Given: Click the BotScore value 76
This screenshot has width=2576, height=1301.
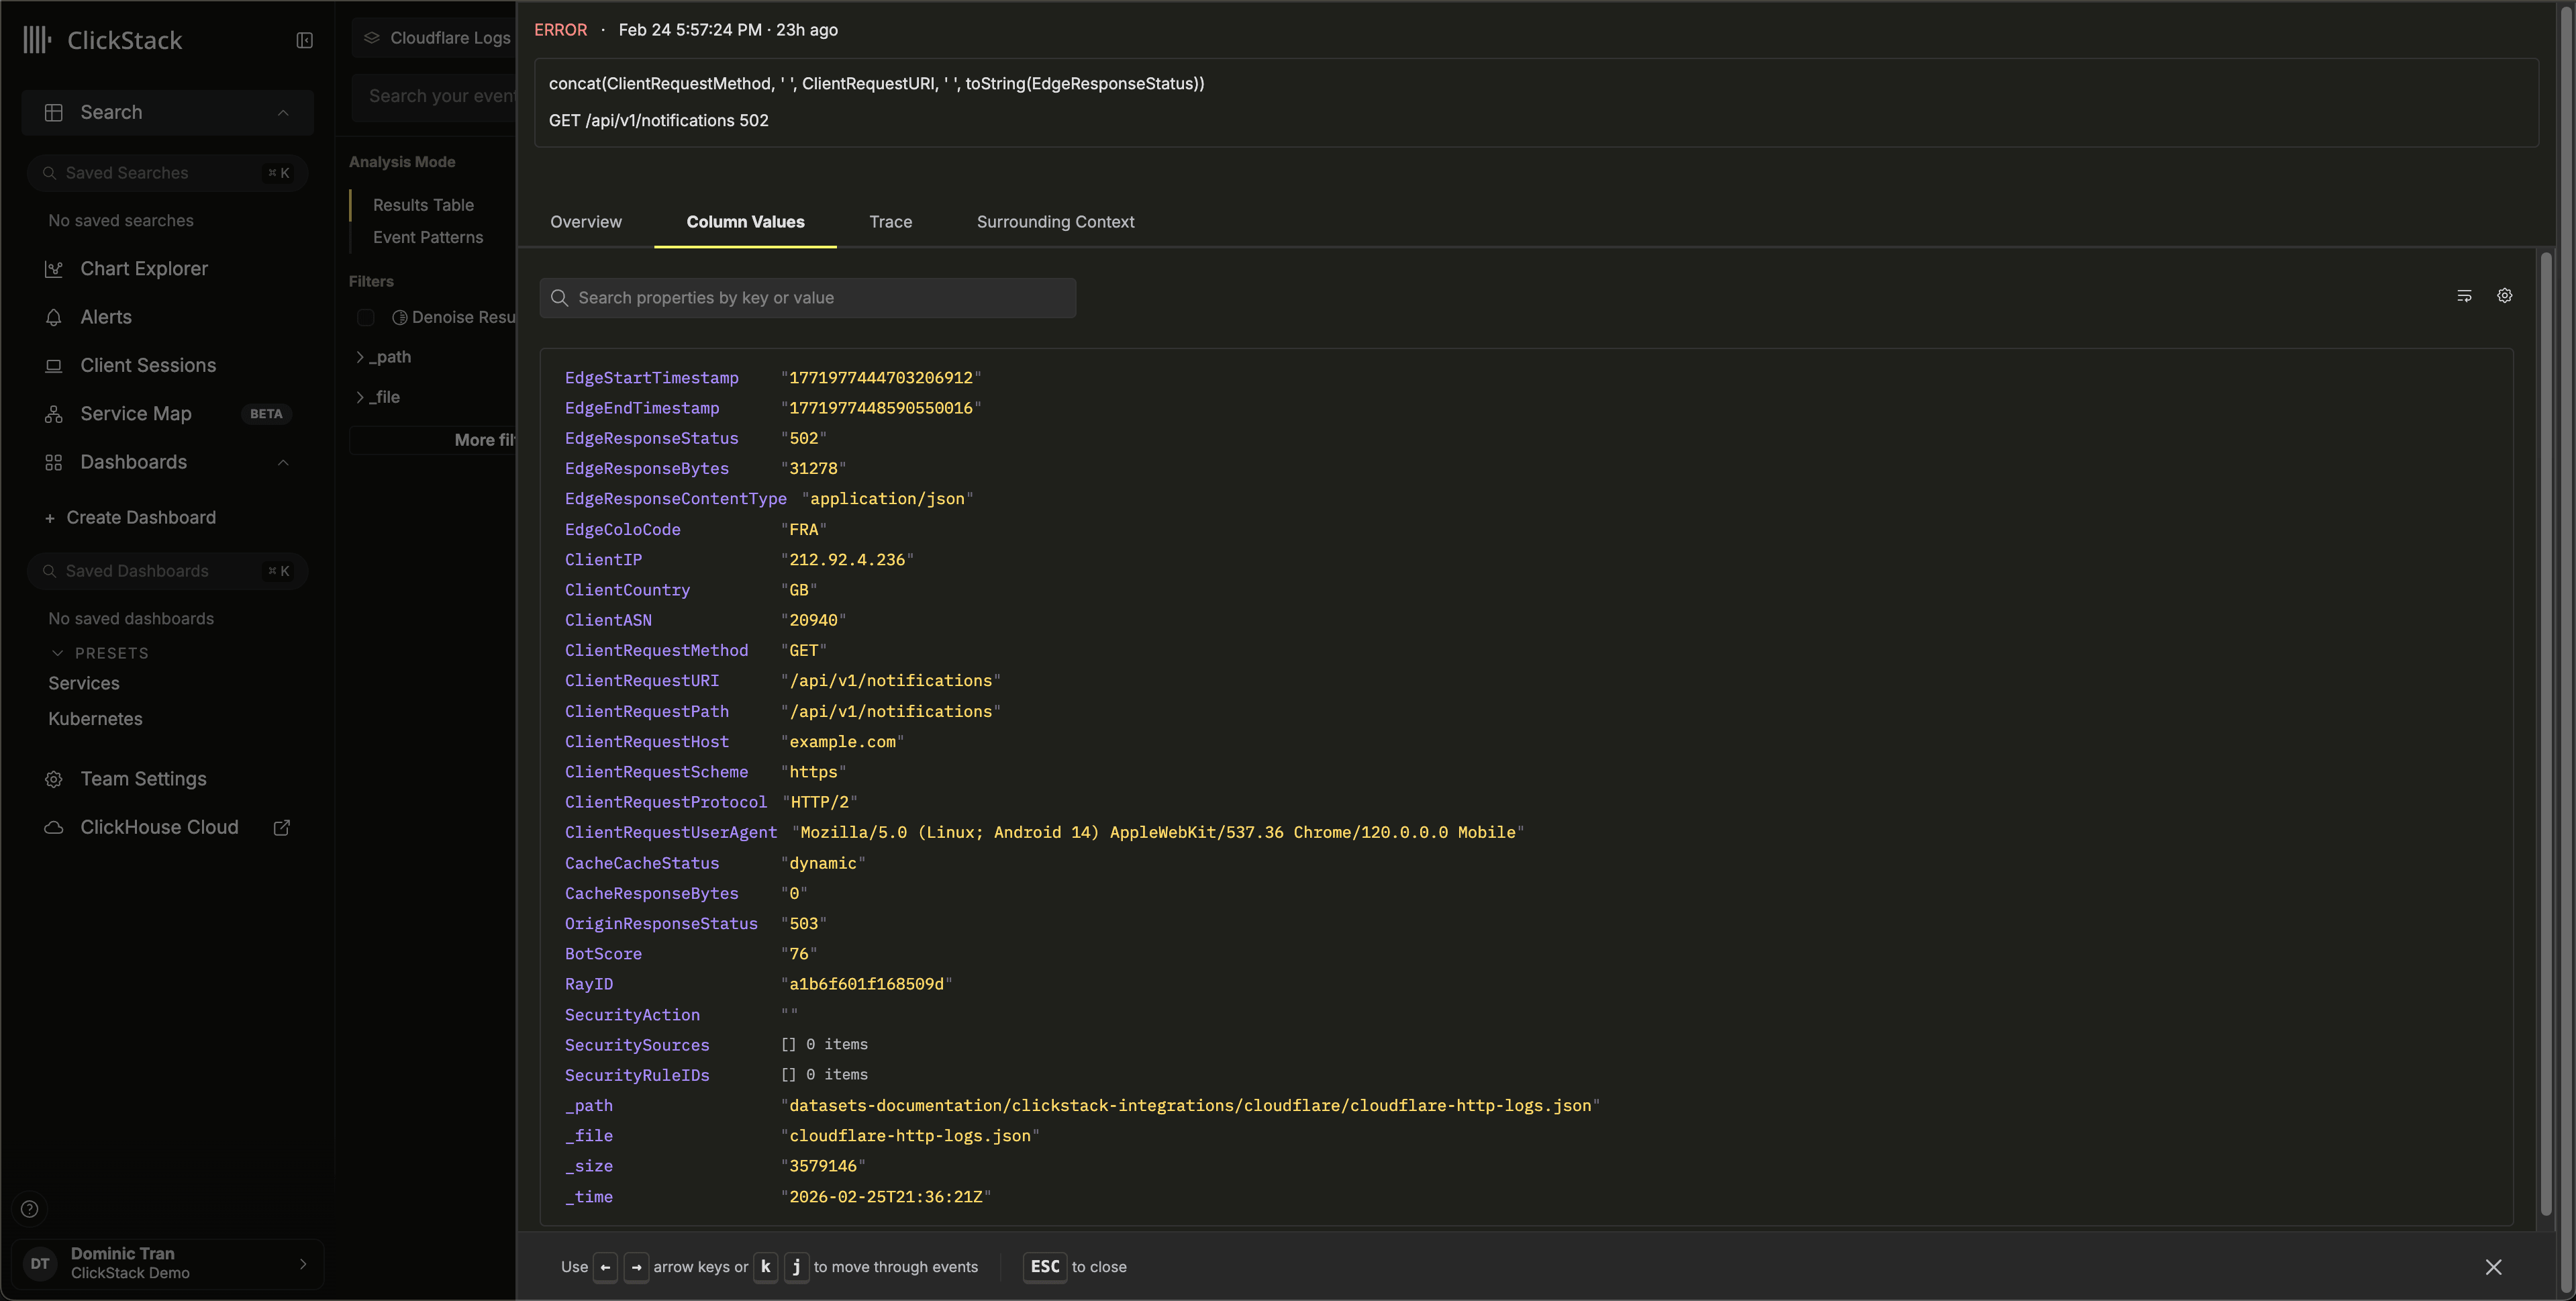Looking at the screenshot, I should [799, 954].
